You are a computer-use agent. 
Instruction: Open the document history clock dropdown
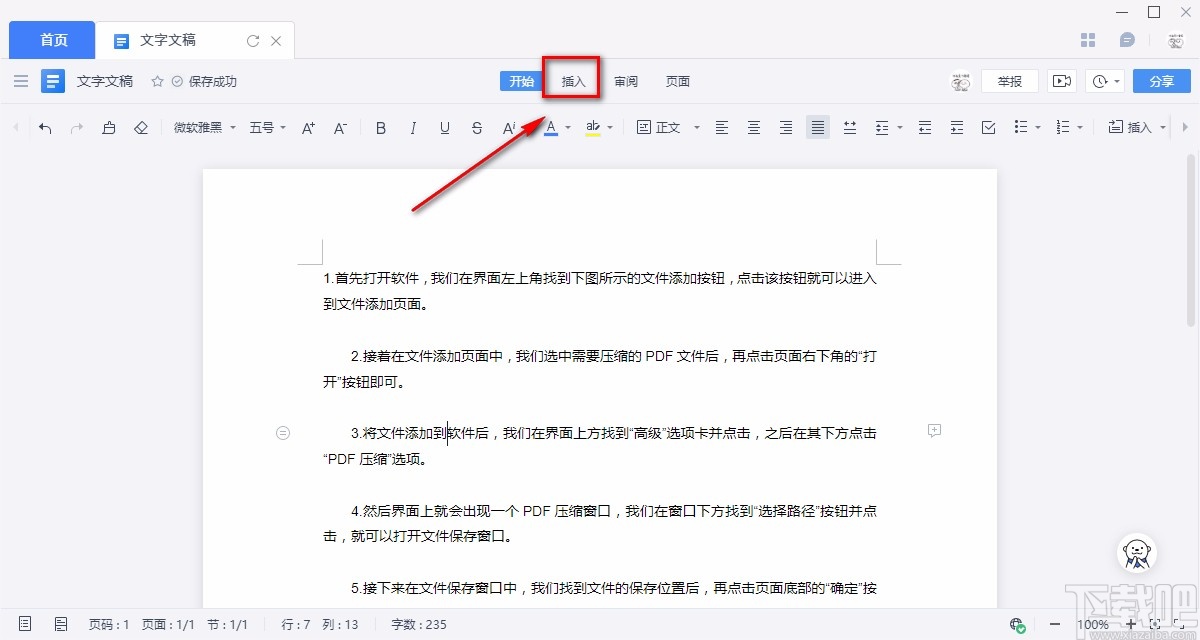(1104, 80)
